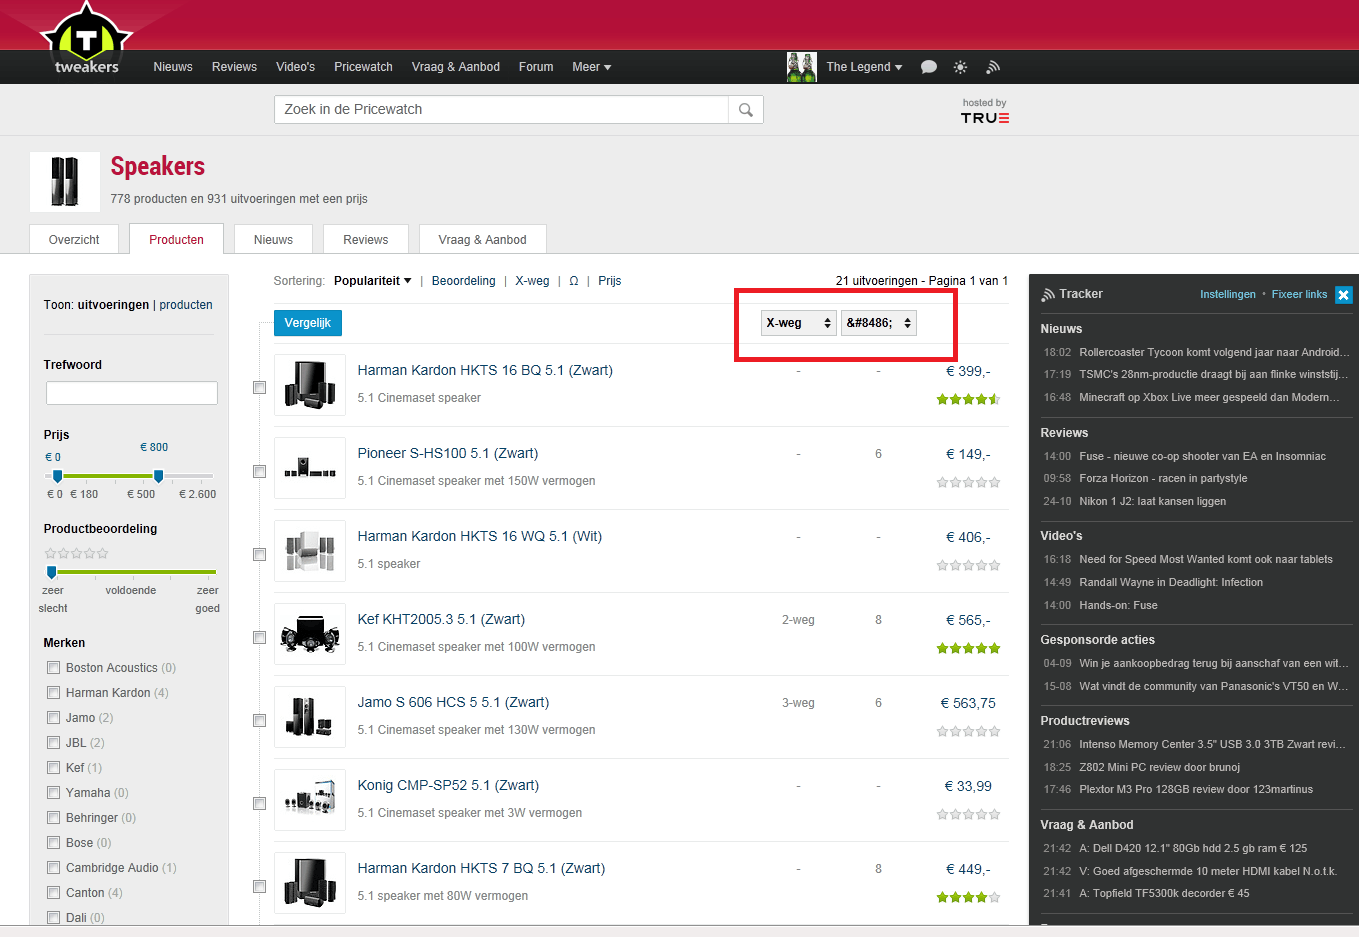
Task: Switch to the Overzicht tab
Action: 74,240
